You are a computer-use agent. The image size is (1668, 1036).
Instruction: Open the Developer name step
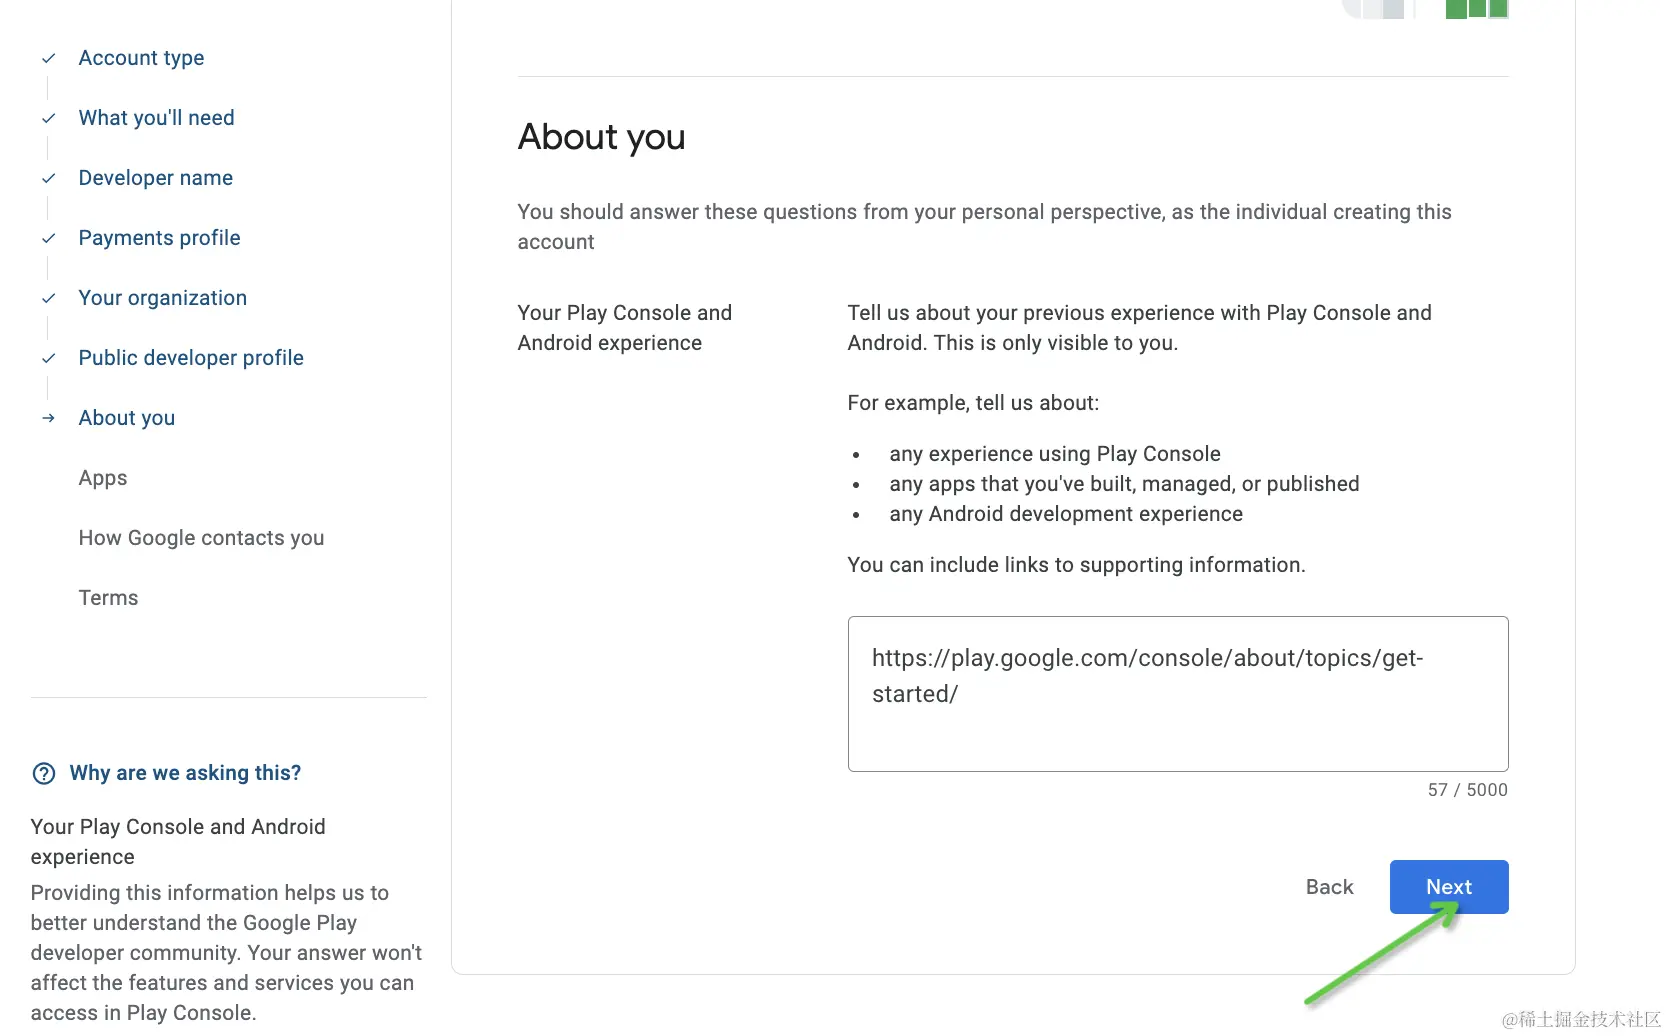(x=155, y=178)
